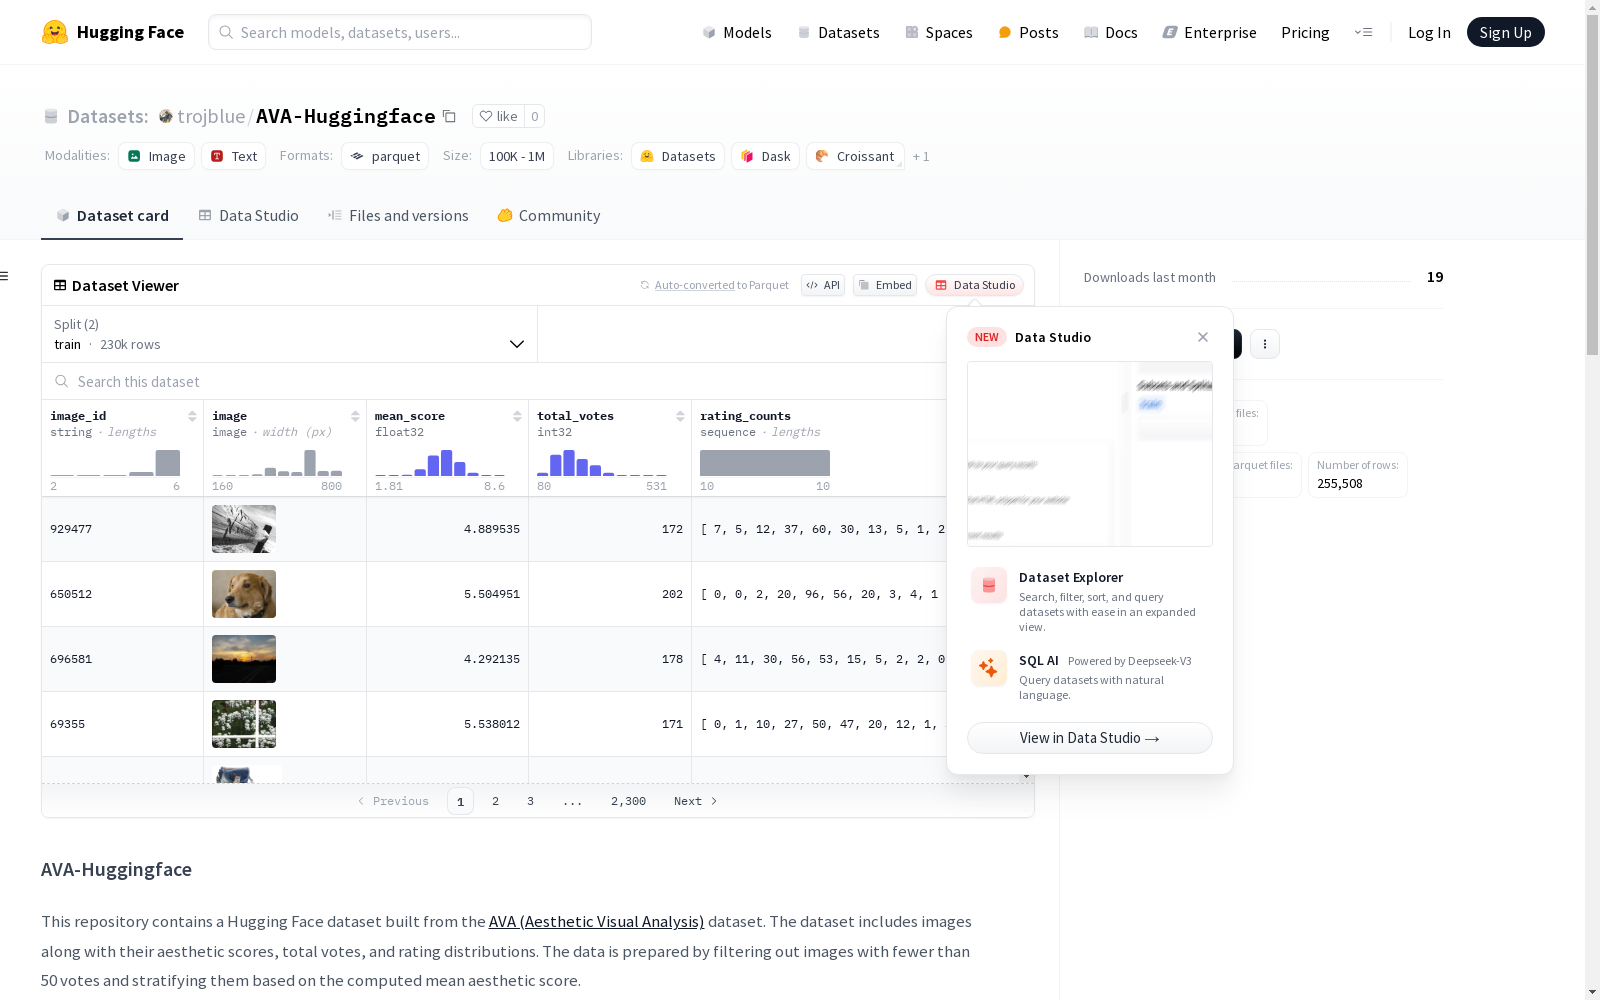Select the Croissant library tag
Image resolution: width=1600 pixels, height=1000 pixels.
pyautogui.click(x=855, y=156)
